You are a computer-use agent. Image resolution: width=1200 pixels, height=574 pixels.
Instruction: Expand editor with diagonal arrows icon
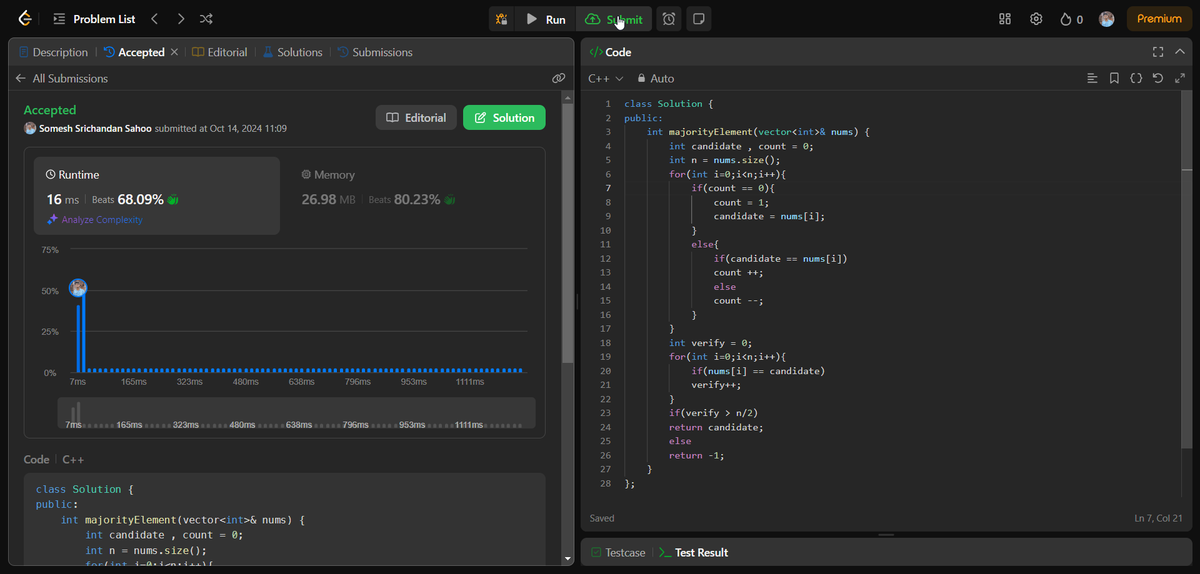point(1180,78)
